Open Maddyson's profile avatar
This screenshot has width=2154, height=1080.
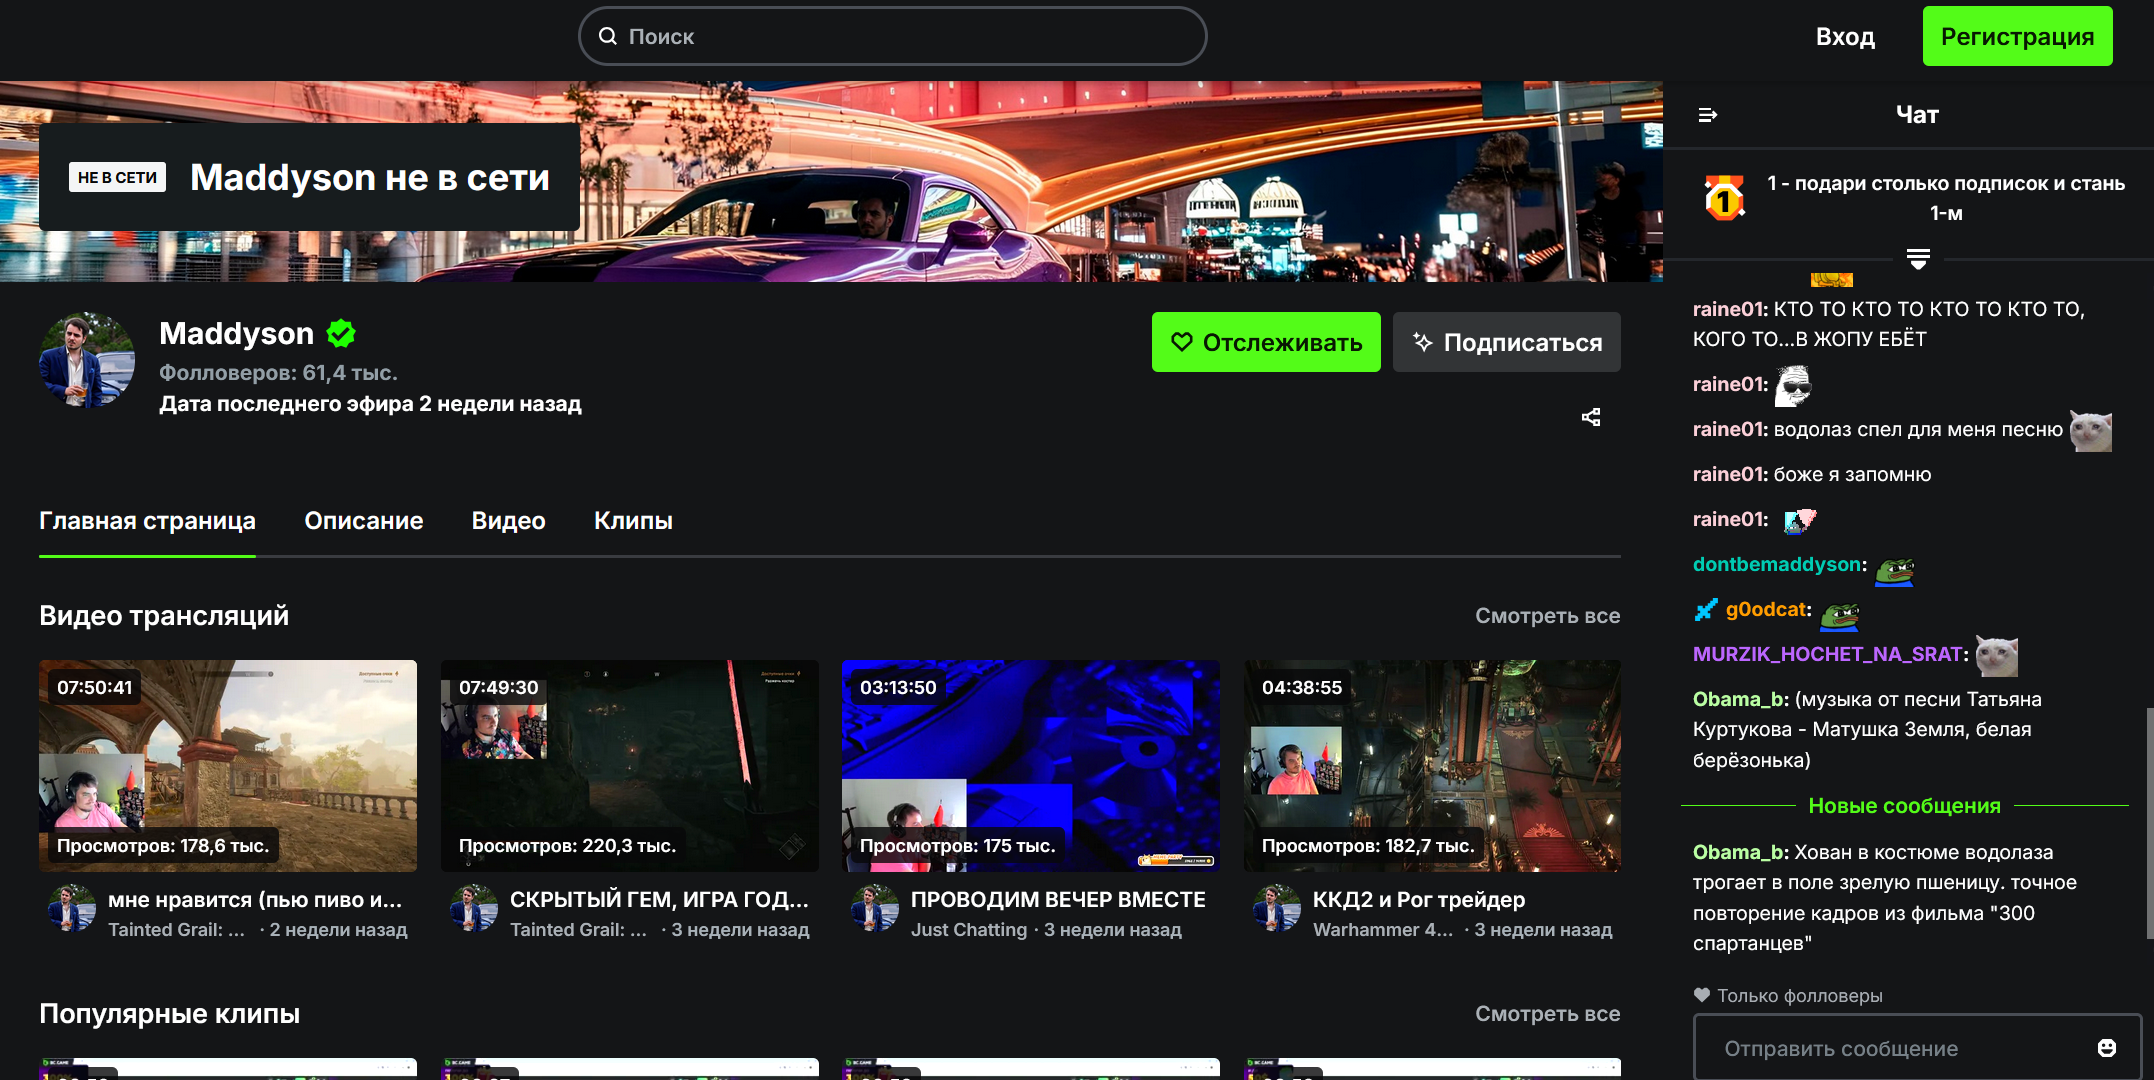tap(87, 360)
